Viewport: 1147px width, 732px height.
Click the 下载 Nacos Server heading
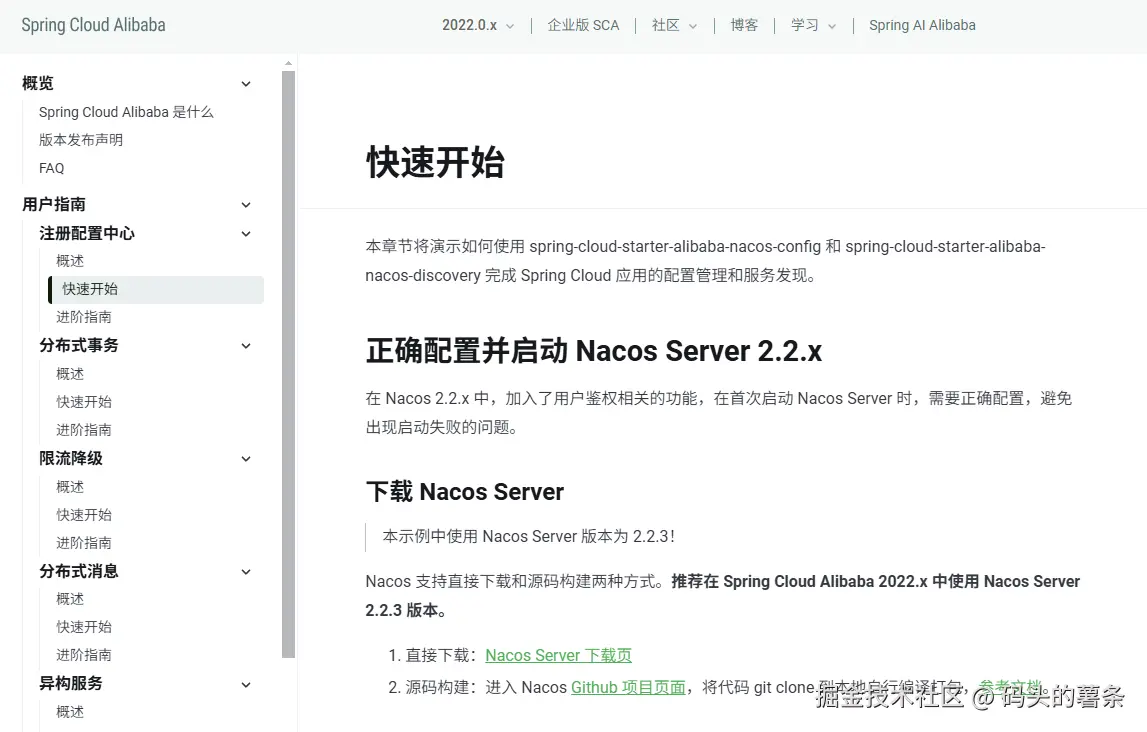(x=465, y=492)
